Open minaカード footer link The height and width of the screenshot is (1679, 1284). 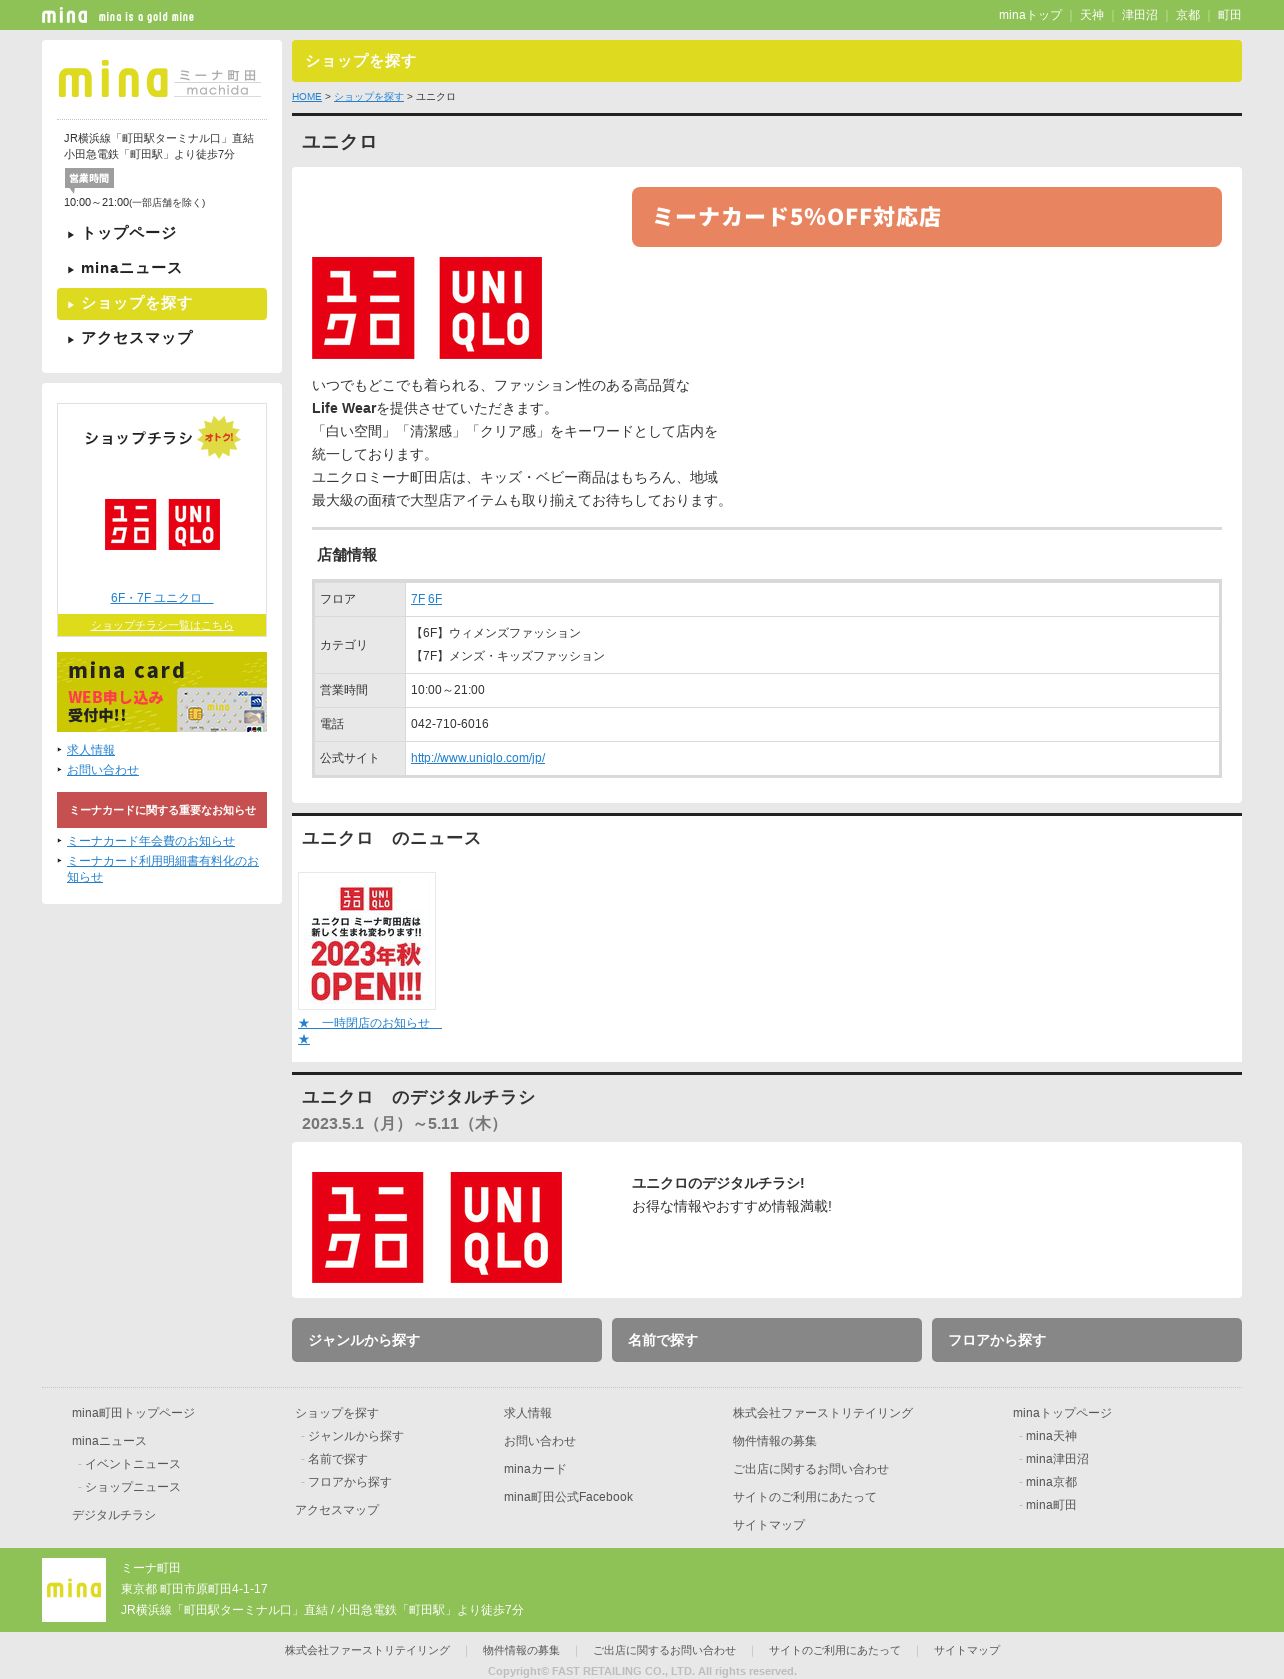(535, 1469)
